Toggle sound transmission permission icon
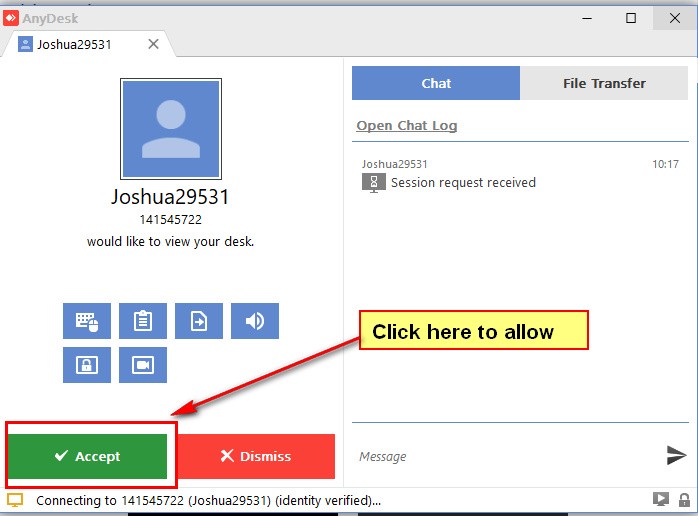Screen dimensions: 698x516 coord(255,321)
